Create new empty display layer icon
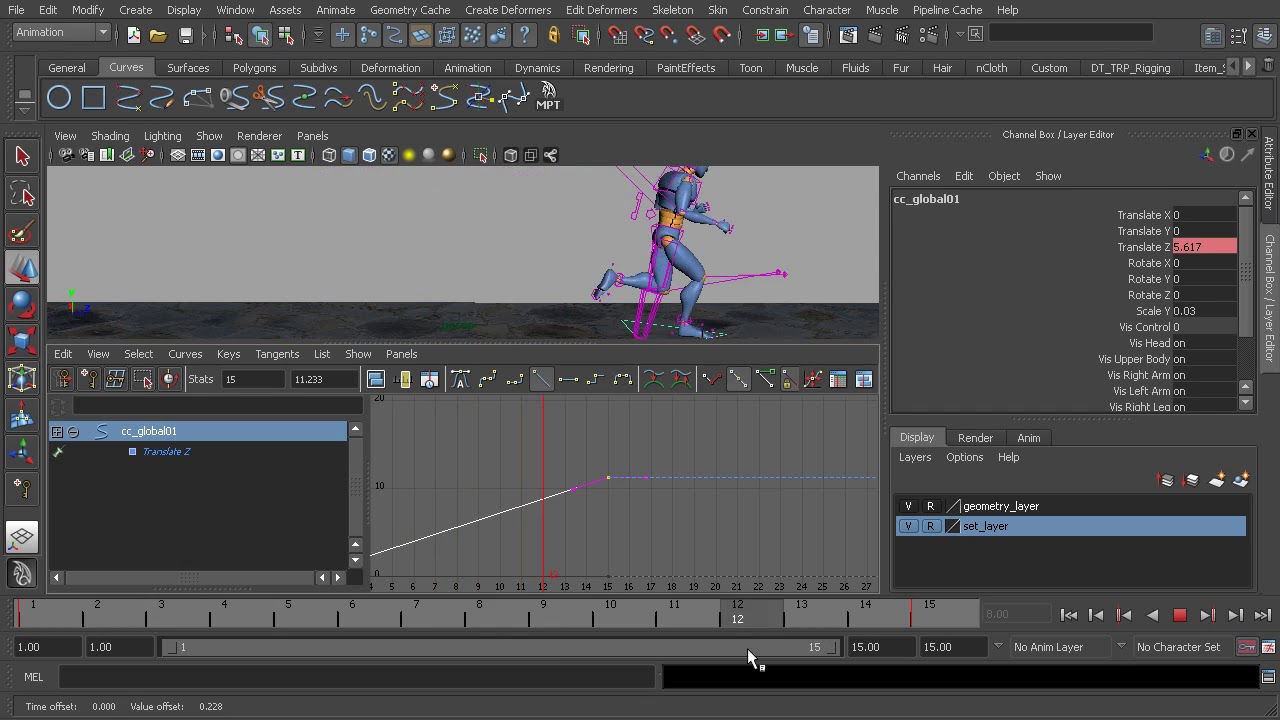Screen dimensions: 1280x720 click(x=1217, y=481)
